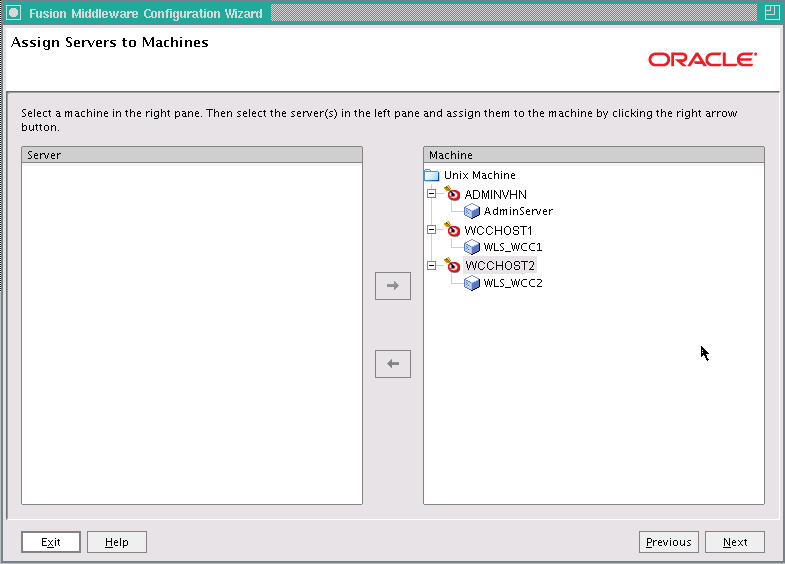Click the right arrow assign button
The image size is (785, 564).
[392, 286]
